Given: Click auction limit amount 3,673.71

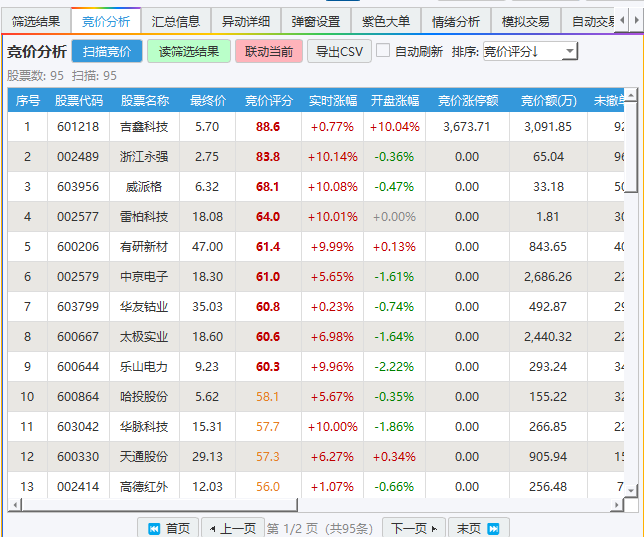Looking at the screenshot, I should (x=467, y=127).
